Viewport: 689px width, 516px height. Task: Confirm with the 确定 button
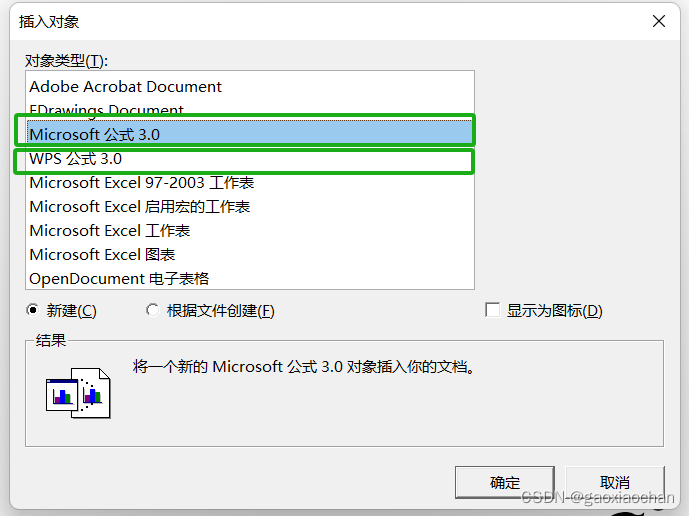point(504,482)
